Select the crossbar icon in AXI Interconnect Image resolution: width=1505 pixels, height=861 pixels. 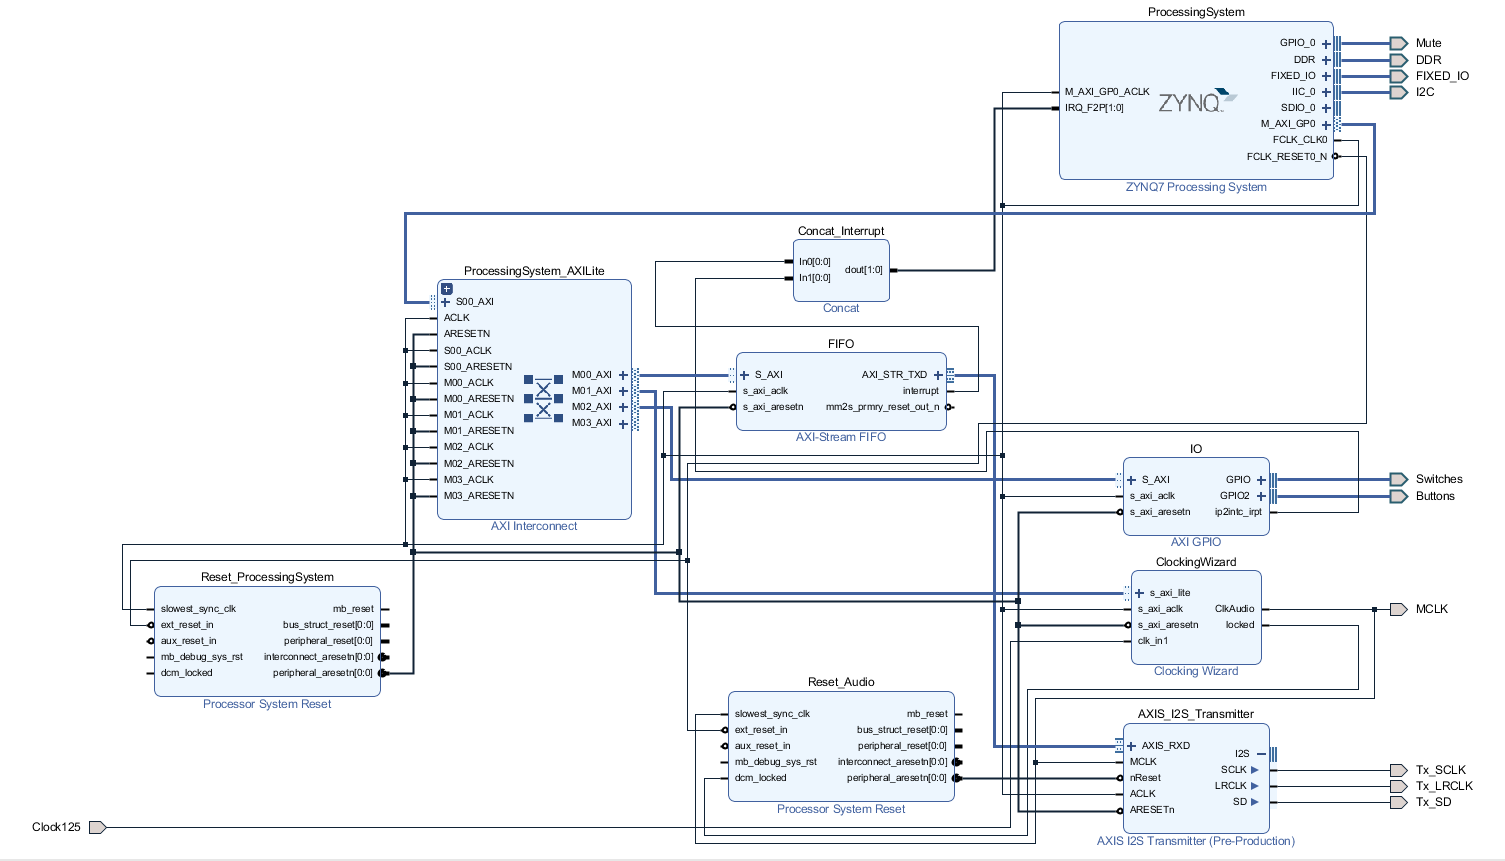coord(544,399)
